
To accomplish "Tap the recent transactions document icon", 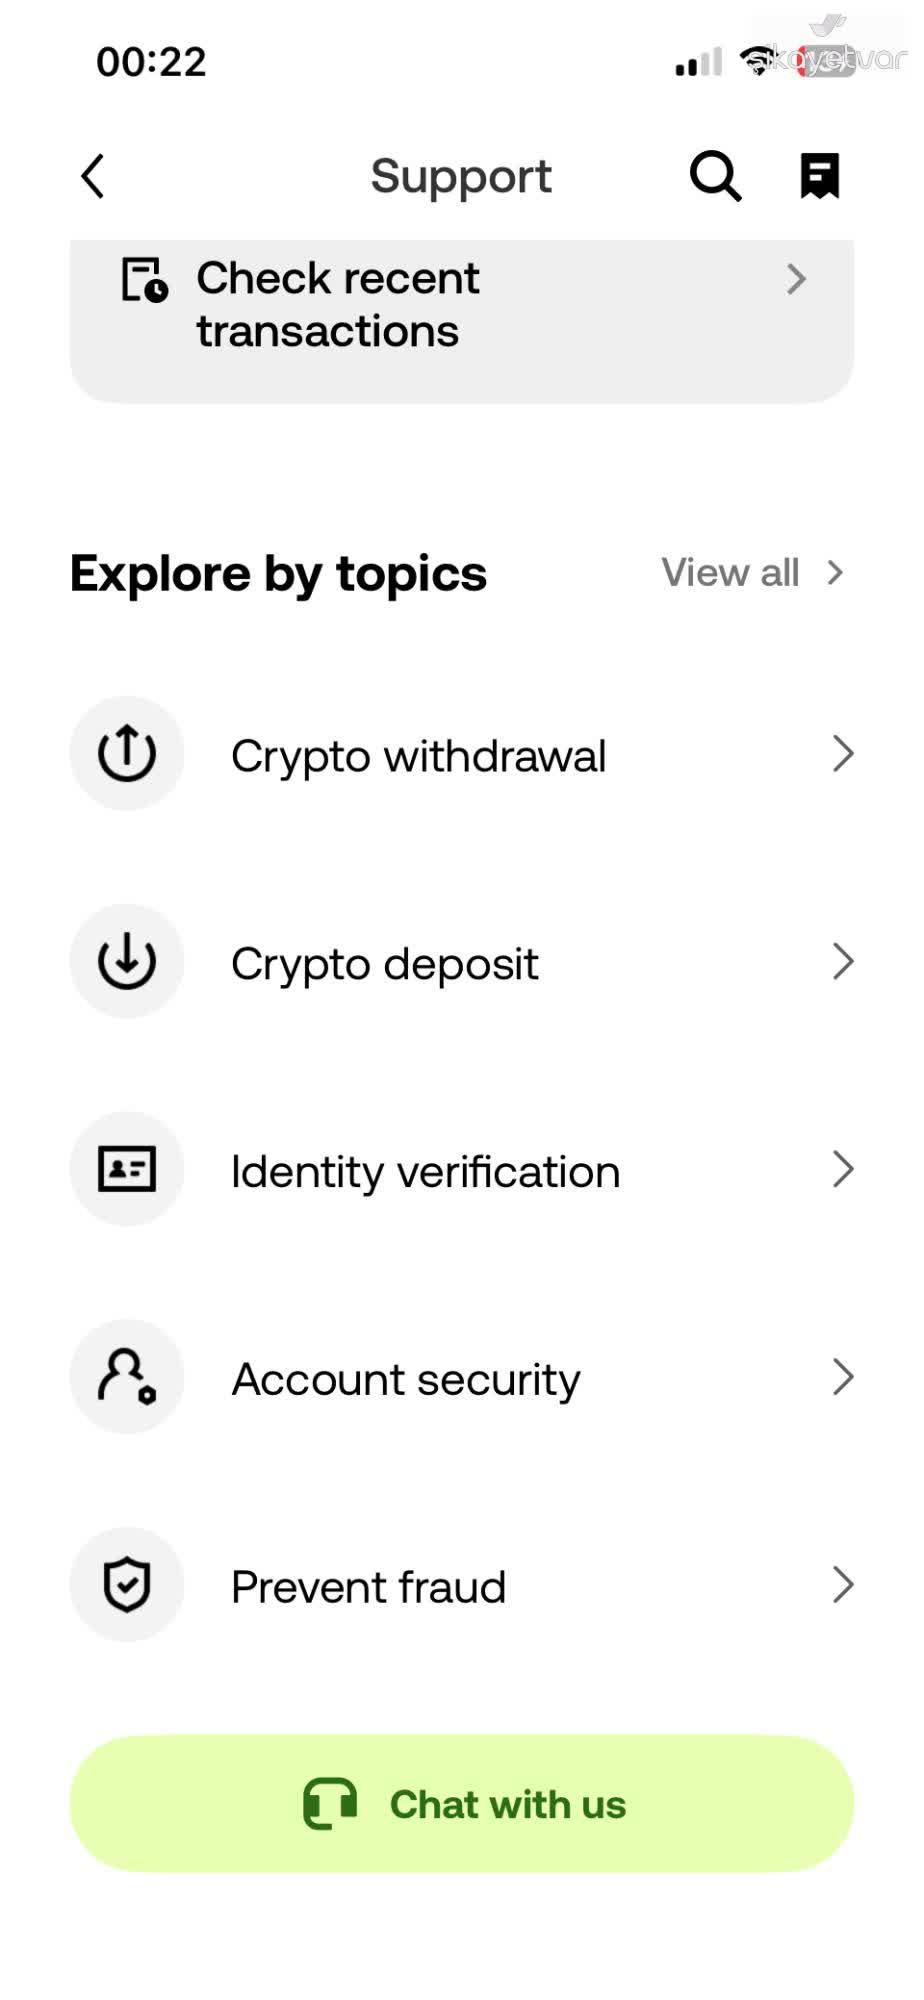I will [x=145, y=280].
